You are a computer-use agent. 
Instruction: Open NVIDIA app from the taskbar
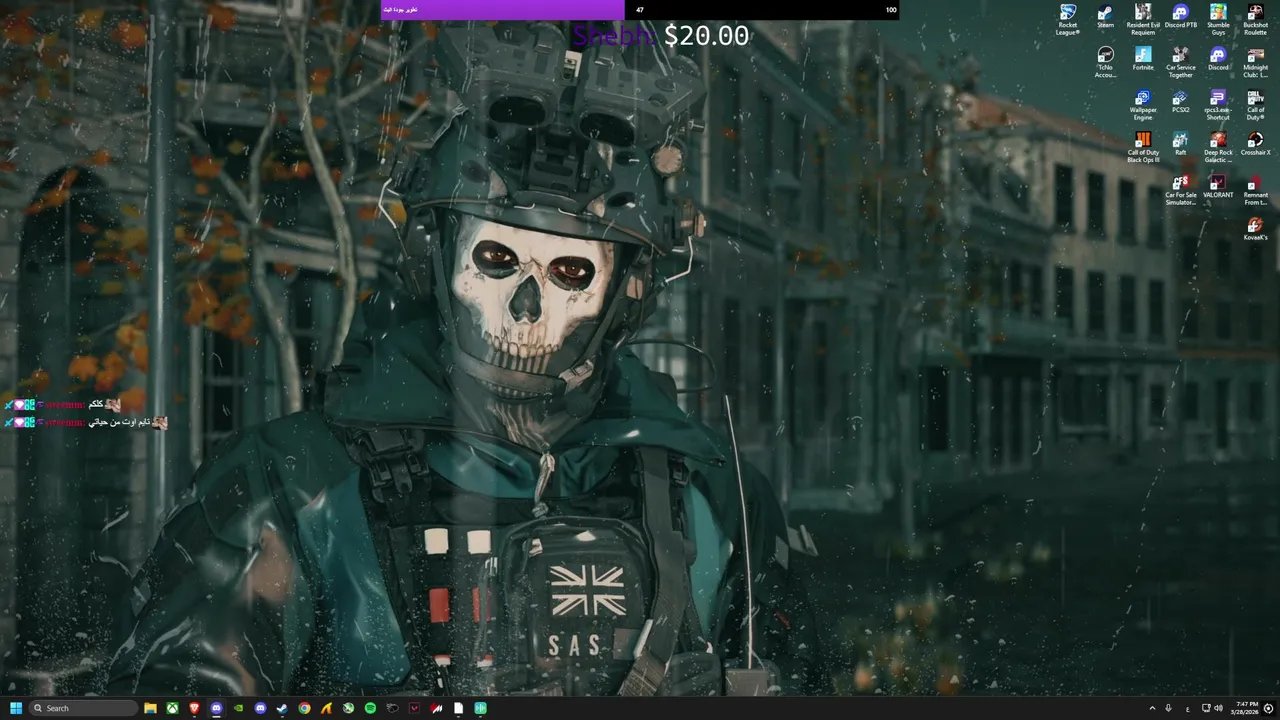(x=238, y=708)
